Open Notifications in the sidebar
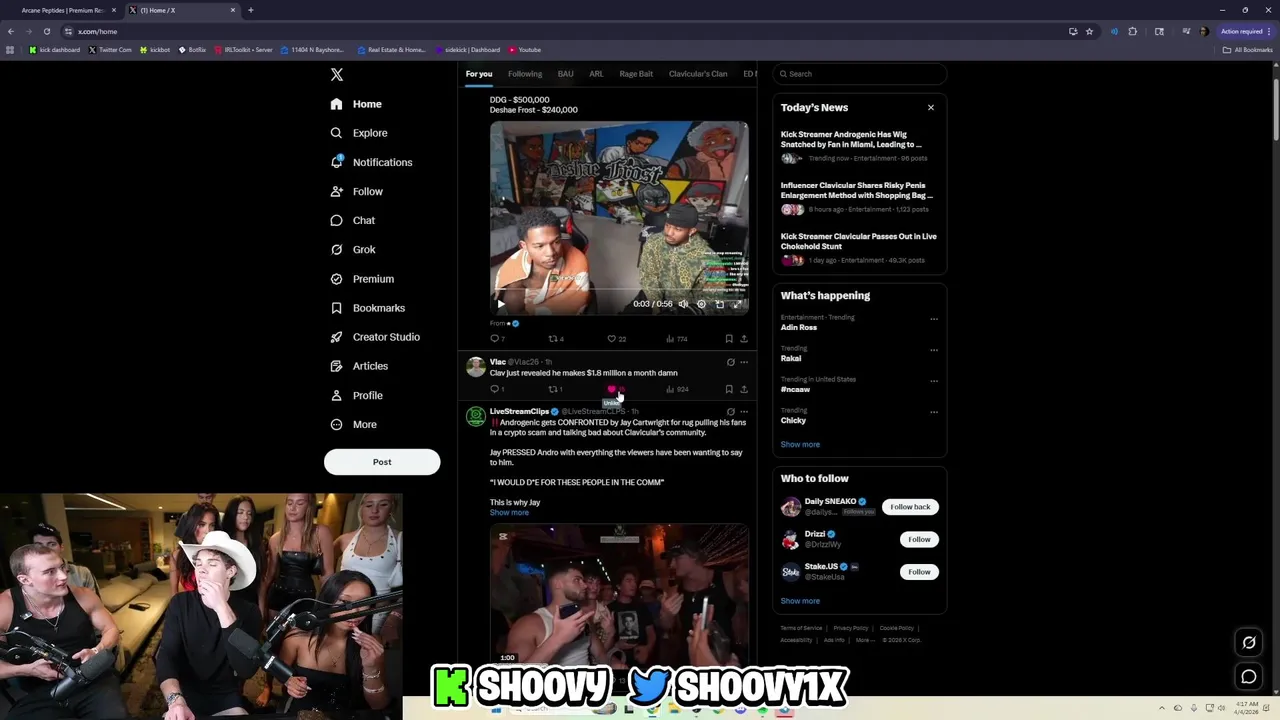 371,162
